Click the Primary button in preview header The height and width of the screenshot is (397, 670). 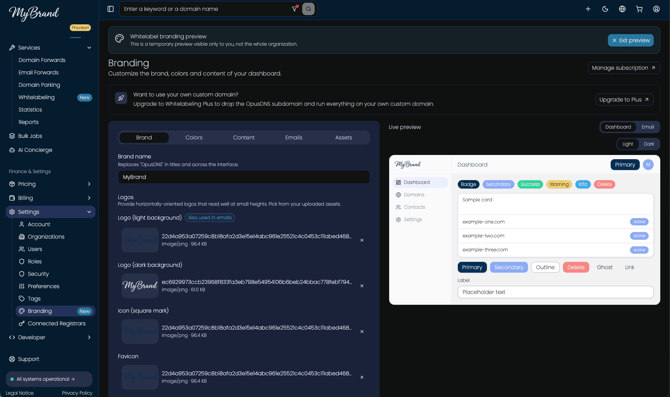tap(625, 165)
